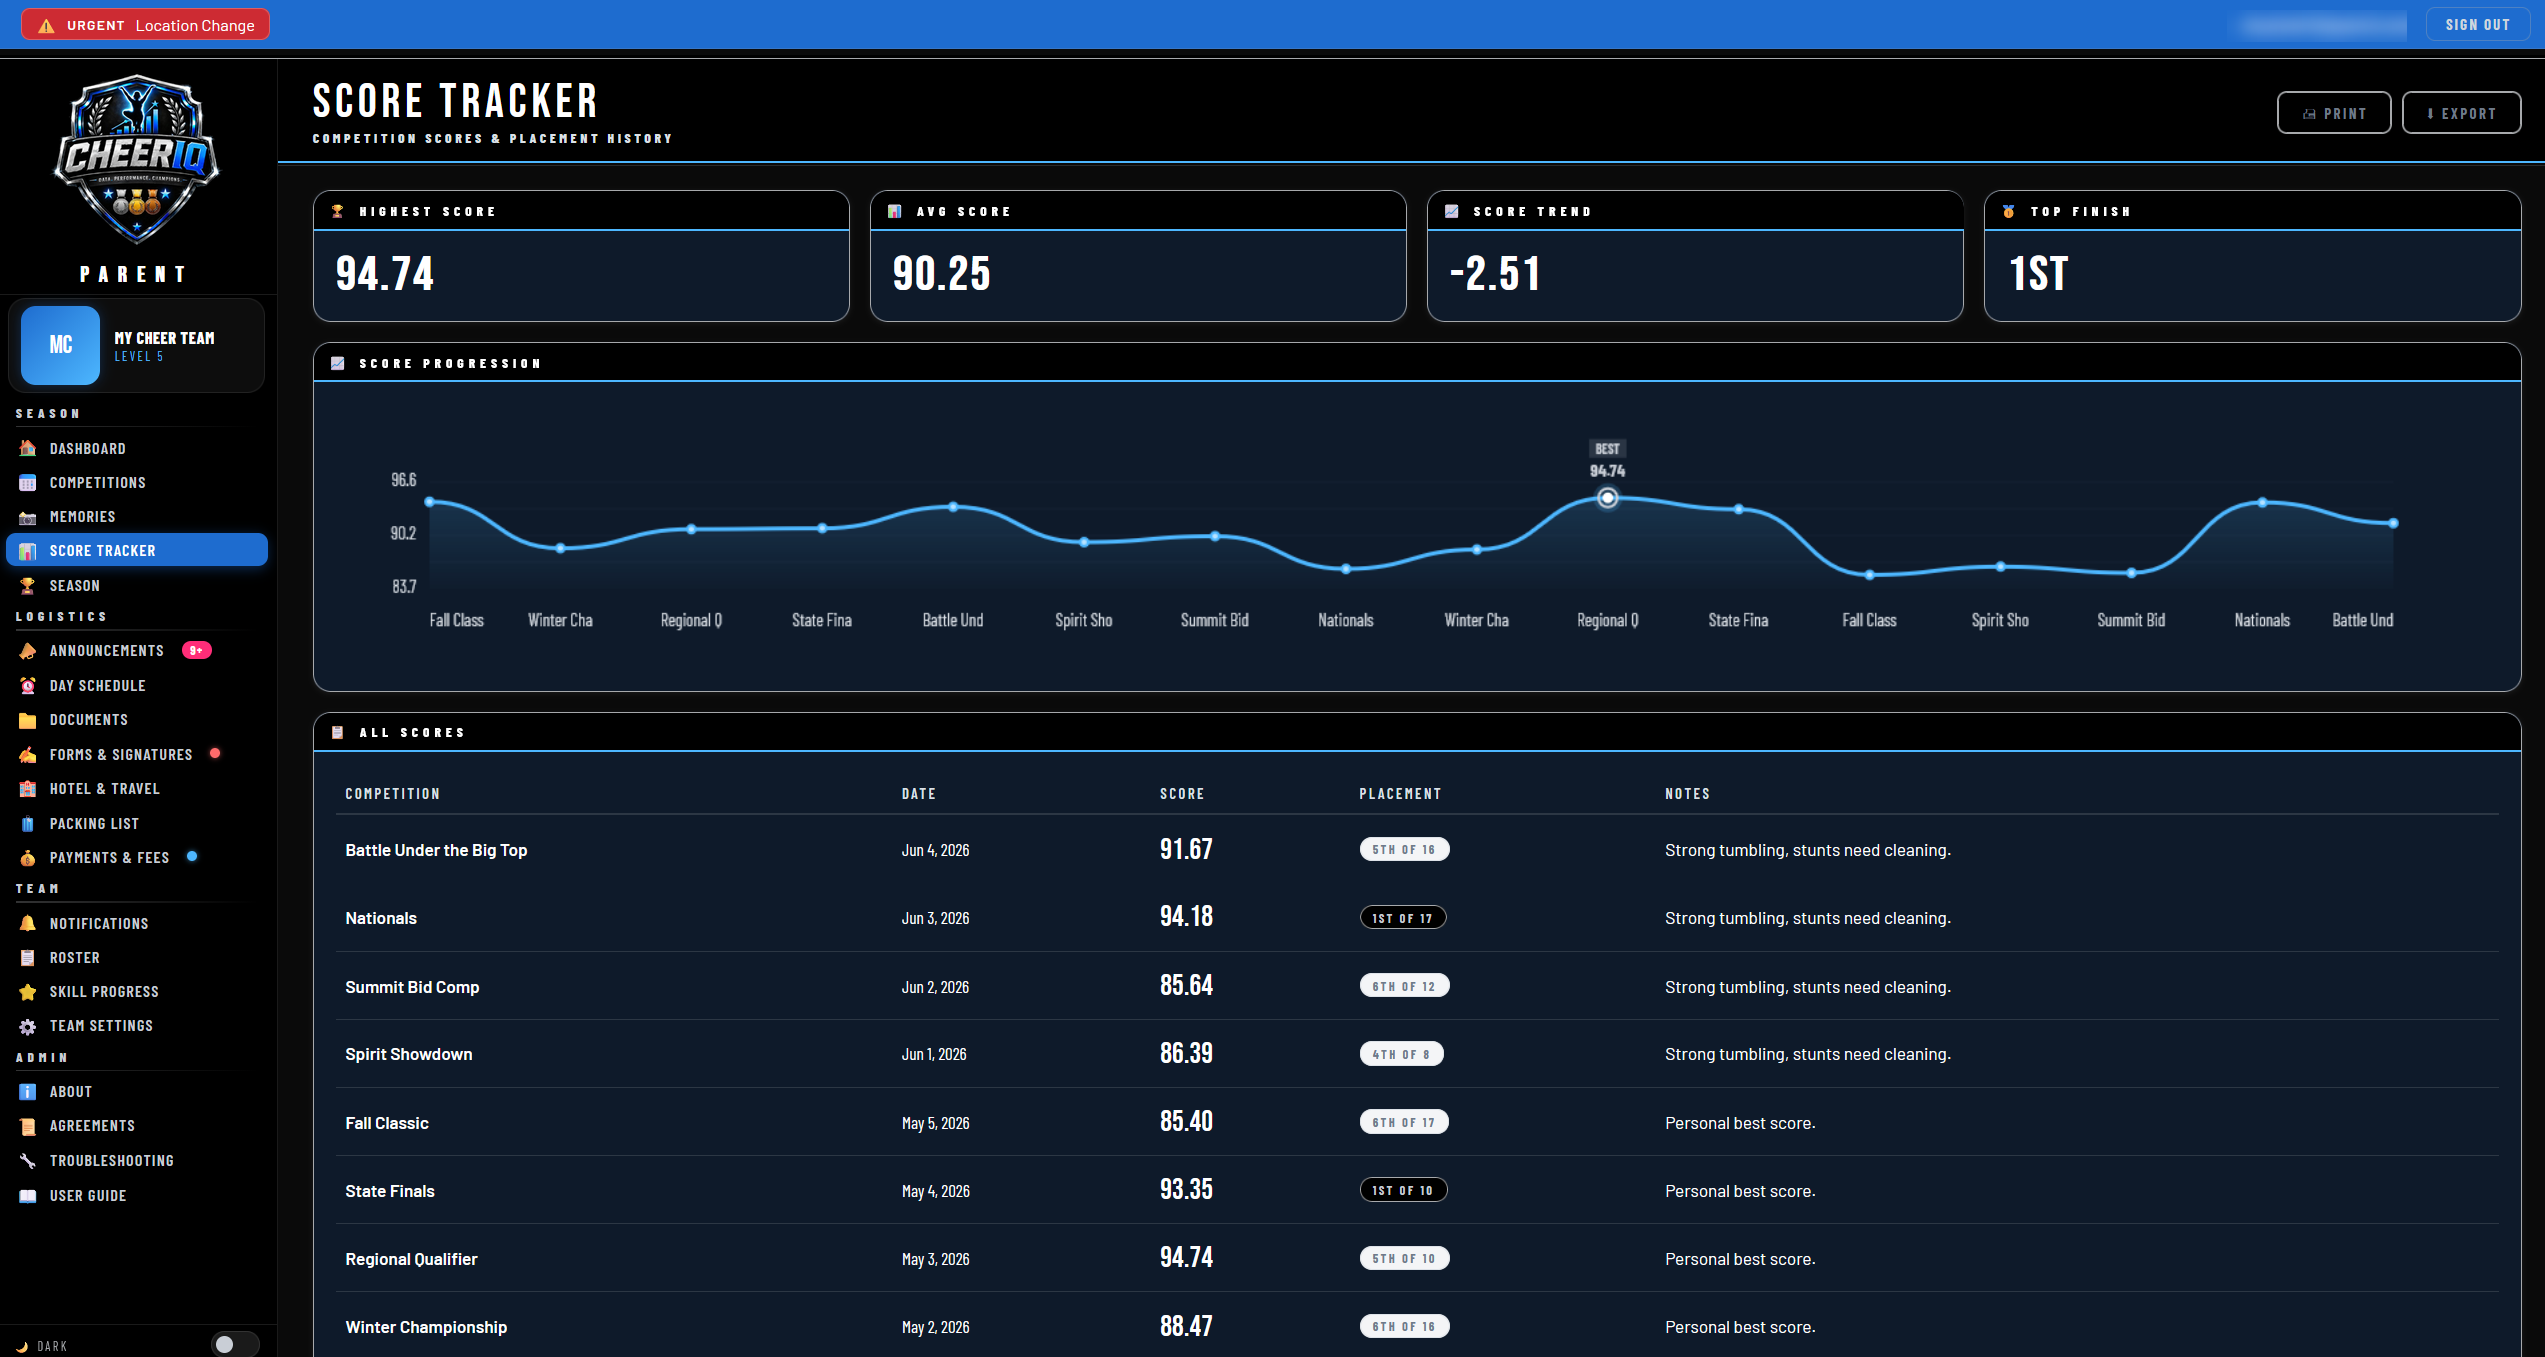Image resolution: width=2545 pixels, height=1357 pixels.
Task: Click the Dashboard house icon
Action: [x=28, y=449]
